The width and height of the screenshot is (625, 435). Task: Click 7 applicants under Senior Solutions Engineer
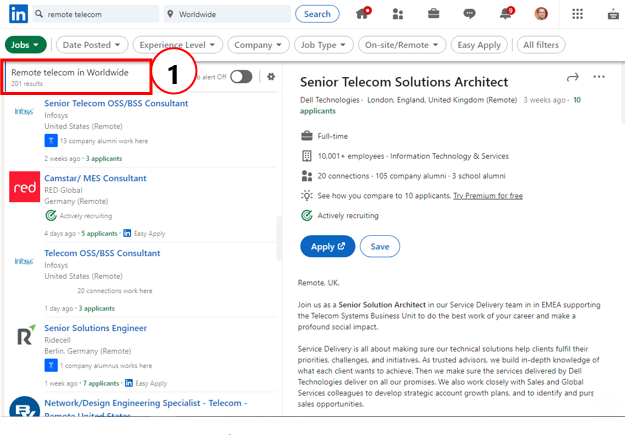(101, 383)
